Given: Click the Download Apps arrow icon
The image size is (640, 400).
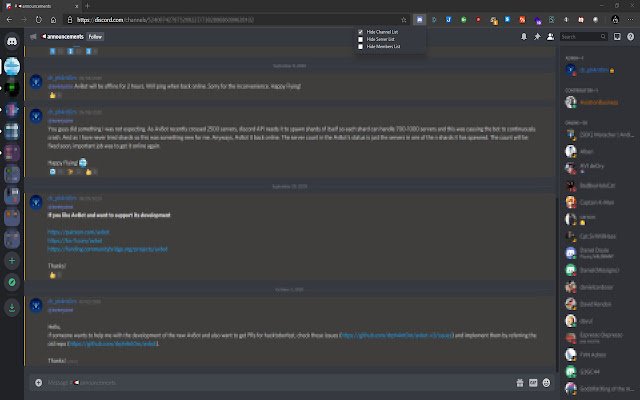Looking at the screenshot, I should point(12,308).
